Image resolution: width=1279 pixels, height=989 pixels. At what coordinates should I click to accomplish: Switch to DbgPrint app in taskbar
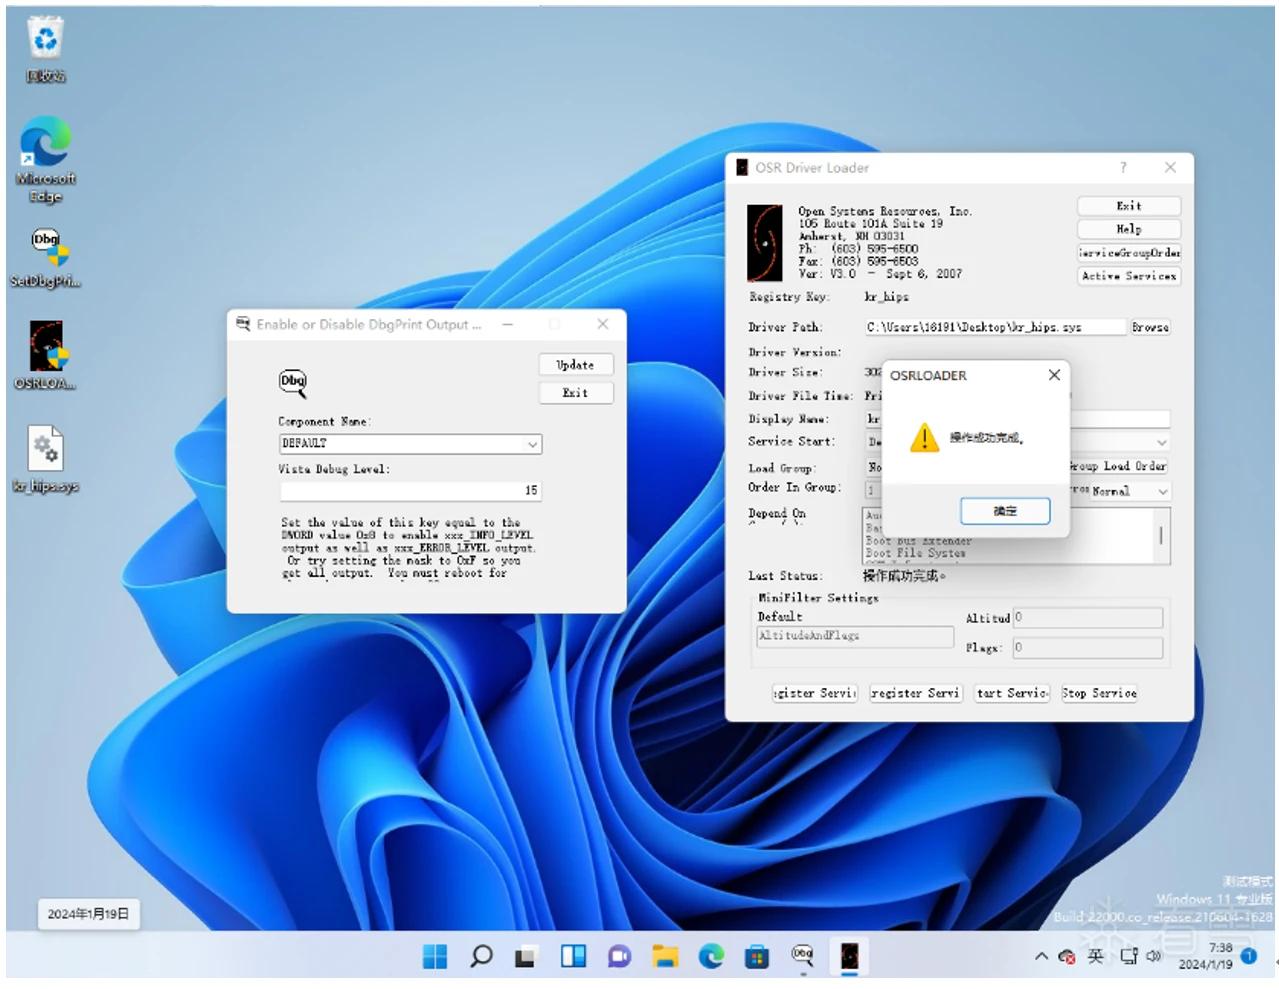803,957
